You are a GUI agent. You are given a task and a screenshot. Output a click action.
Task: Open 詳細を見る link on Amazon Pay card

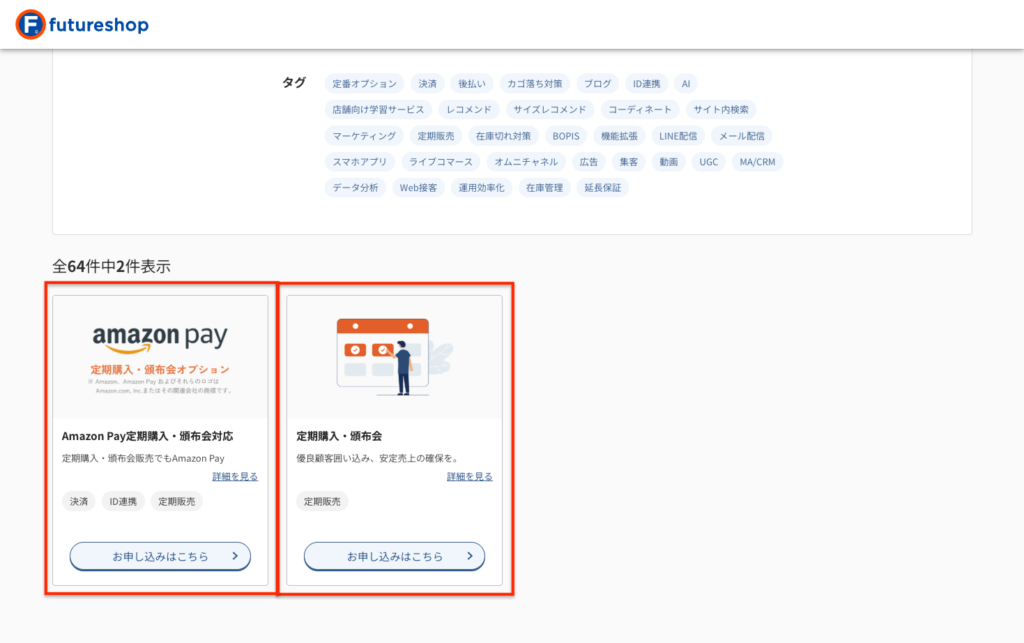point(235,477)
